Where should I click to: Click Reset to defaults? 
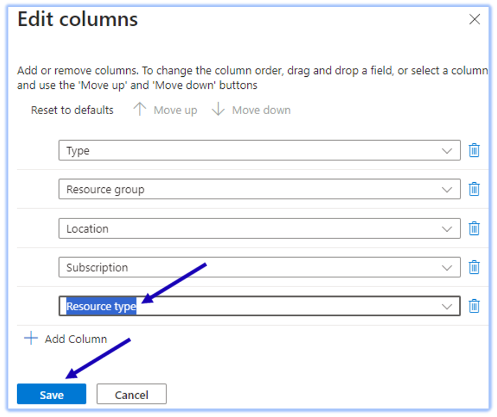pos(72,110)
